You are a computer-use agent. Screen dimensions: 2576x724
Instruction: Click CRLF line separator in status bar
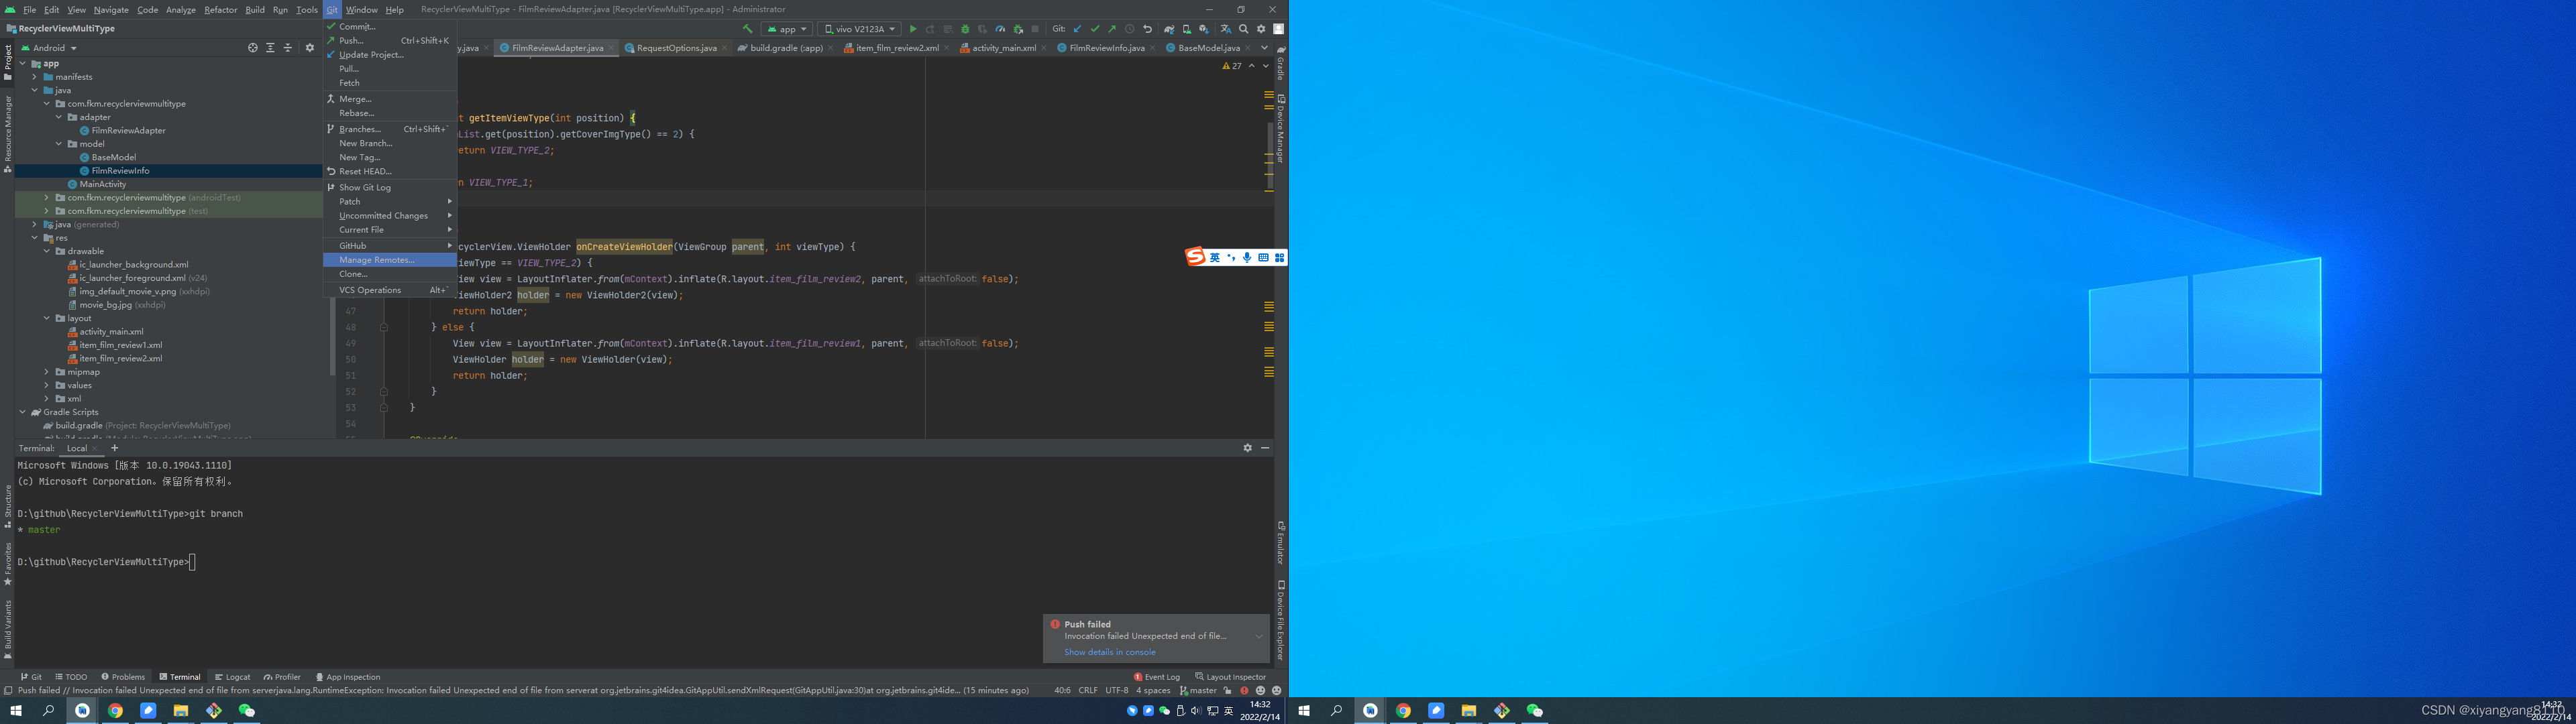point(1088,690)
